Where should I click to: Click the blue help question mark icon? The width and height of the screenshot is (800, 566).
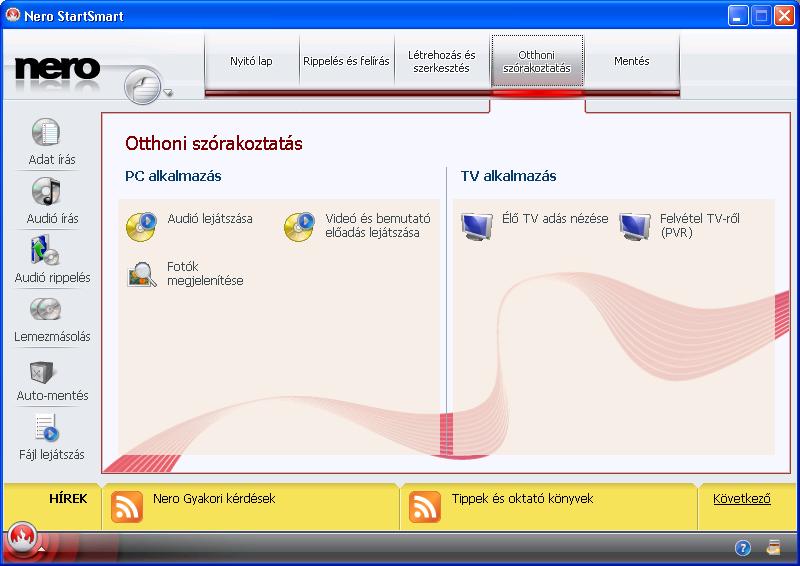[743, 547]
